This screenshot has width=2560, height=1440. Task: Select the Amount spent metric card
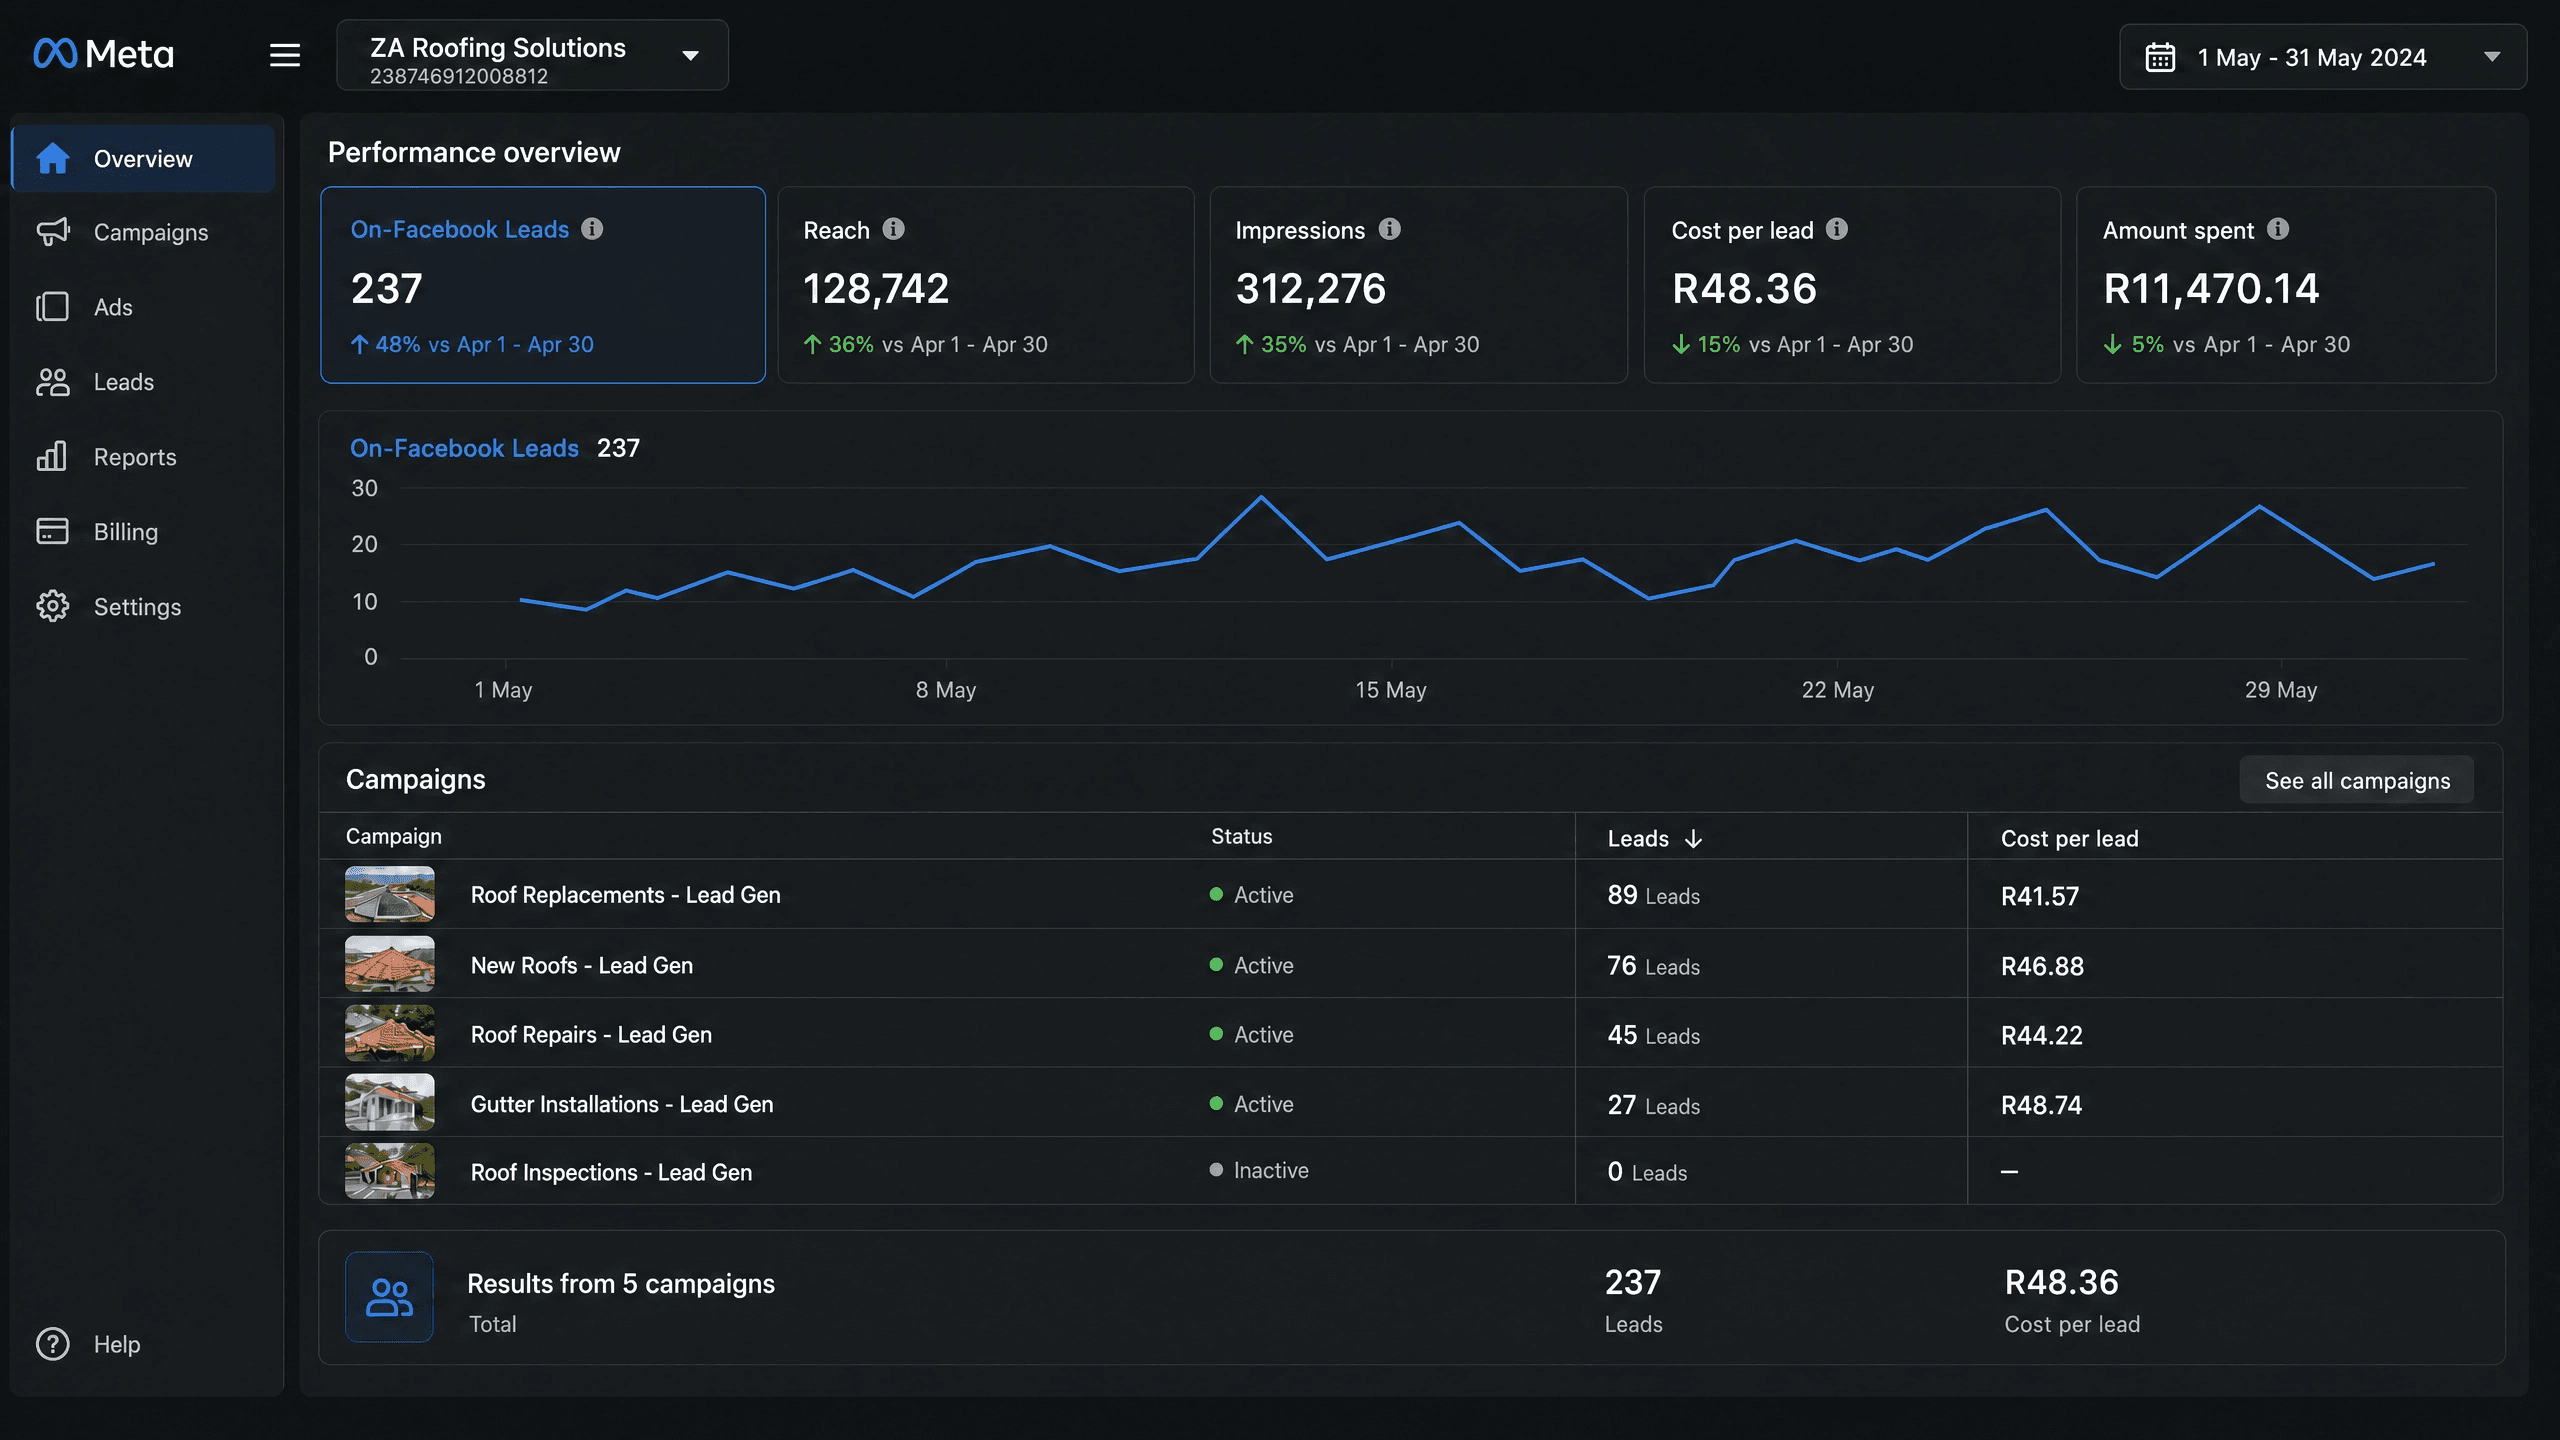point(2286,285)
